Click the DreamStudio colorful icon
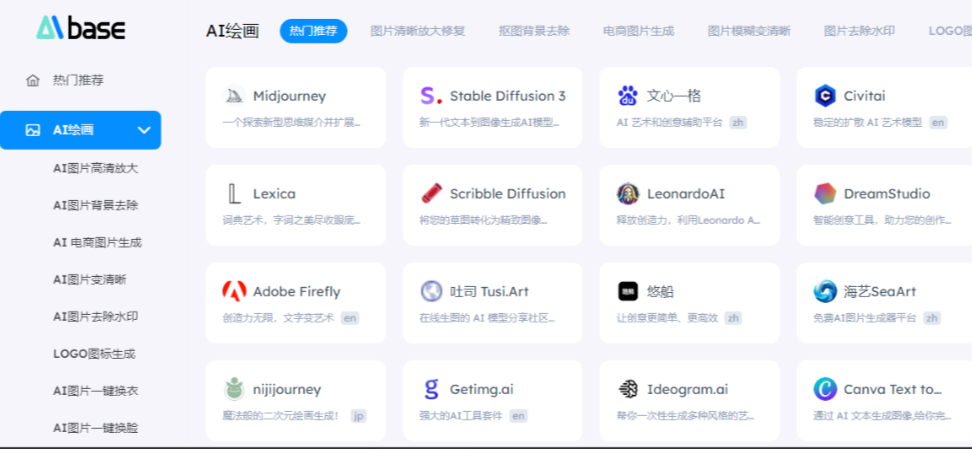Viewport: 972px width, 449px height. (x=825, y=193)
